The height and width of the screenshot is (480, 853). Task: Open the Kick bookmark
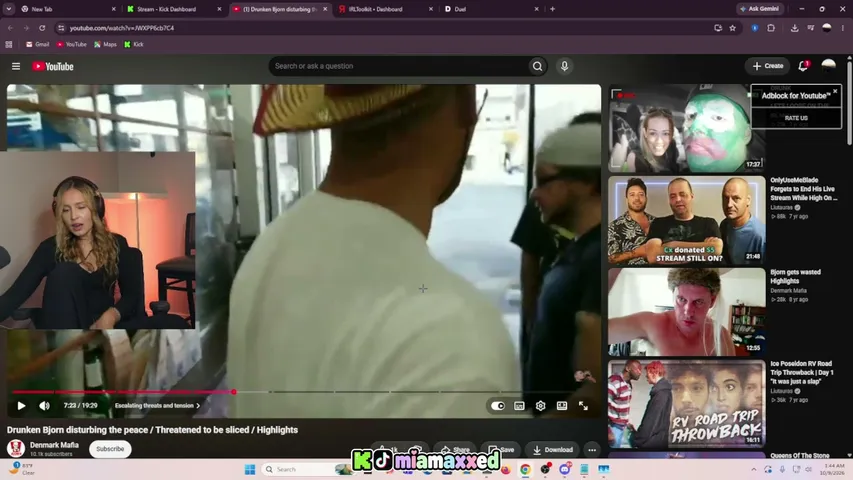(134, 45)
